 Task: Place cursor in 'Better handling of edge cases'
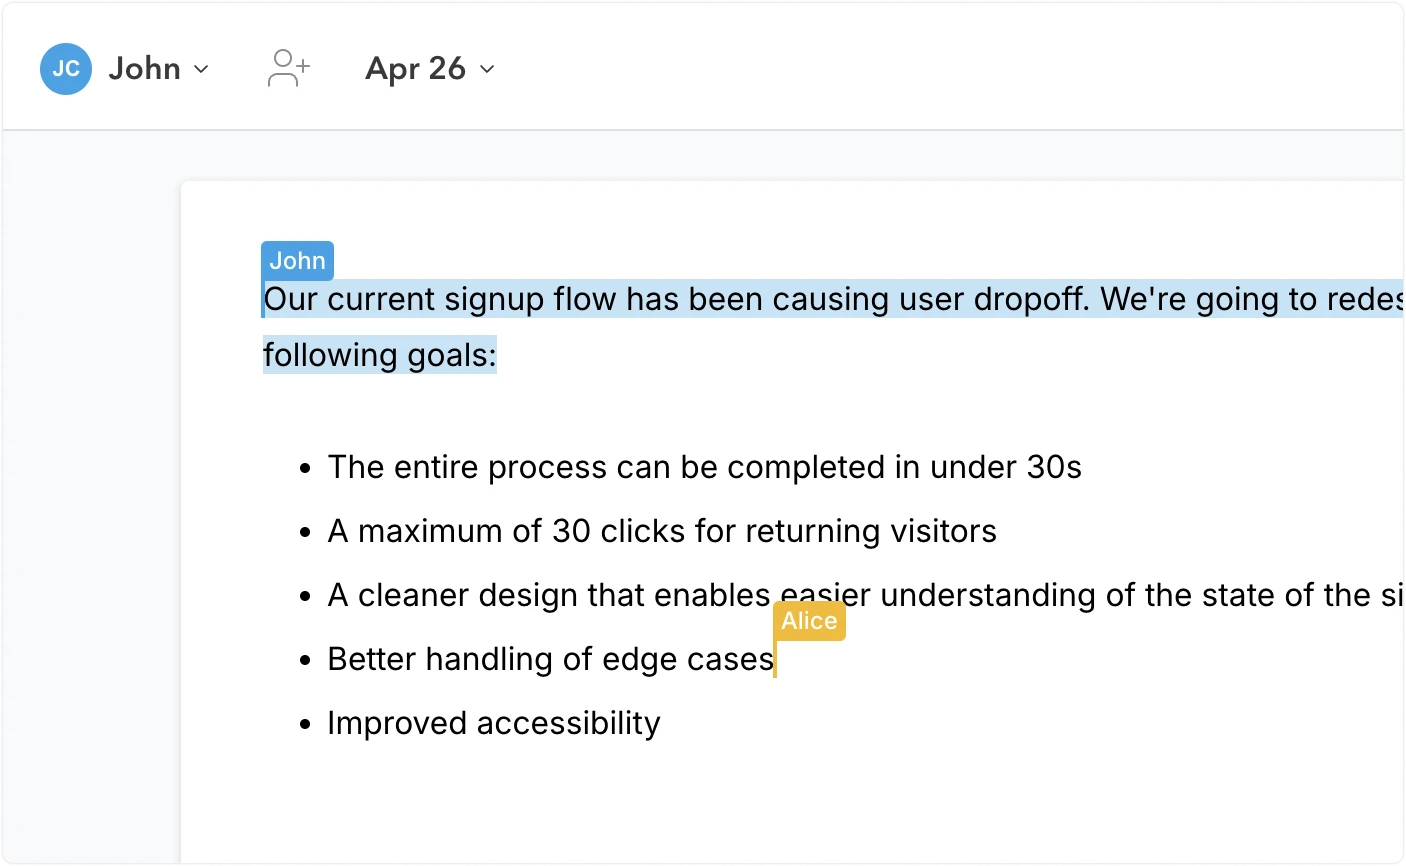point(550,659)
